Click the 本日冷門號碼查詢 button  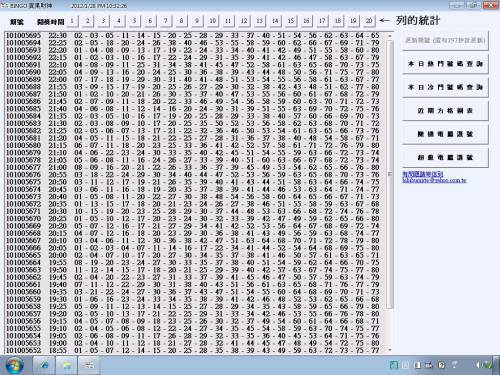pos(445,87)
